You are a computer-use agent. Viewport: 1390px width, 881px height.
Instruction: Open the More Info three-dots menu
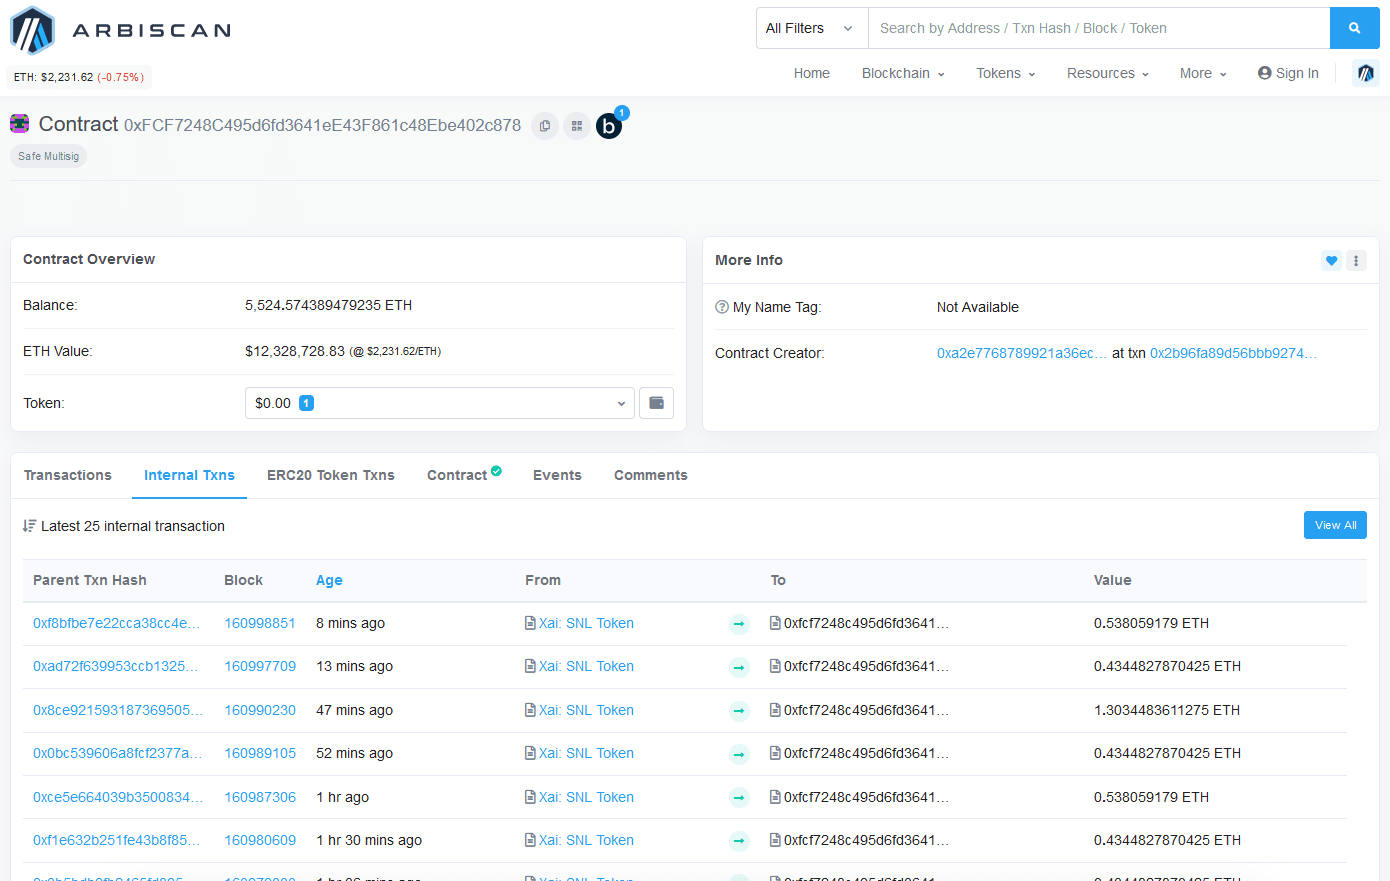click(x=1356, y=261)
